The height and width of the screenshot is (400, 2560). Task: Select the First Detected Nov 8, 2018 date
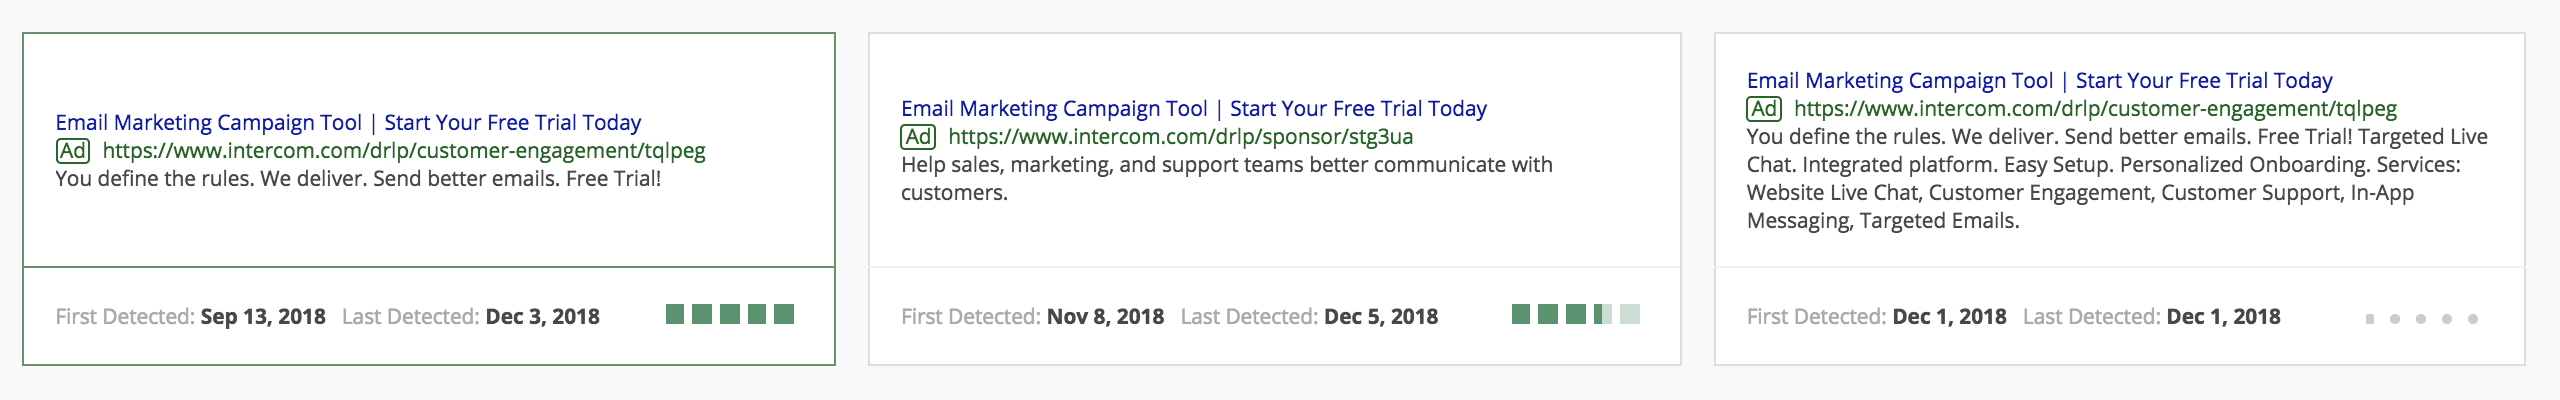pos(1105,317)
